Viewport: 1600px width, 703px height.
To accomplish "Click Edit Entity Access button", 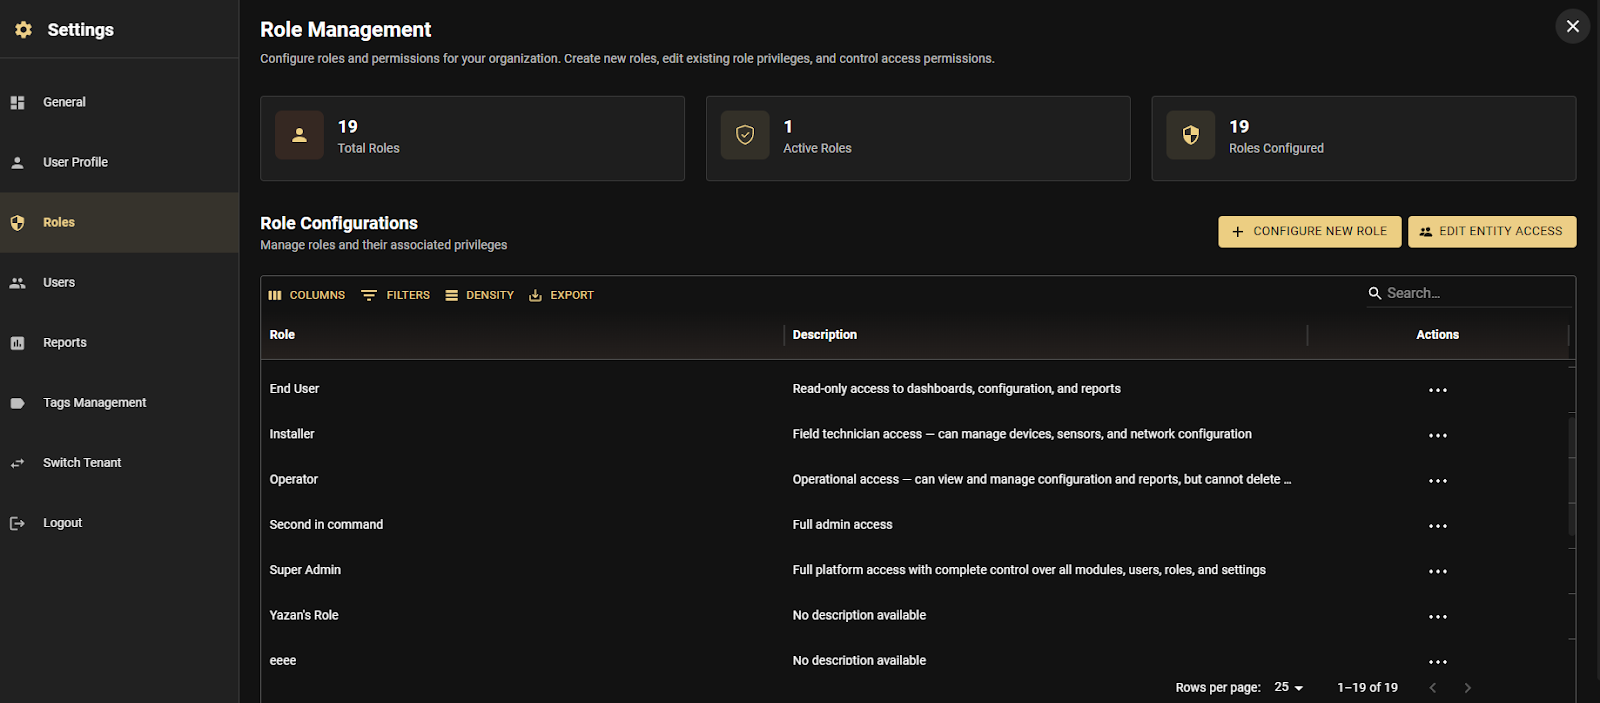I will [1491, 231].
